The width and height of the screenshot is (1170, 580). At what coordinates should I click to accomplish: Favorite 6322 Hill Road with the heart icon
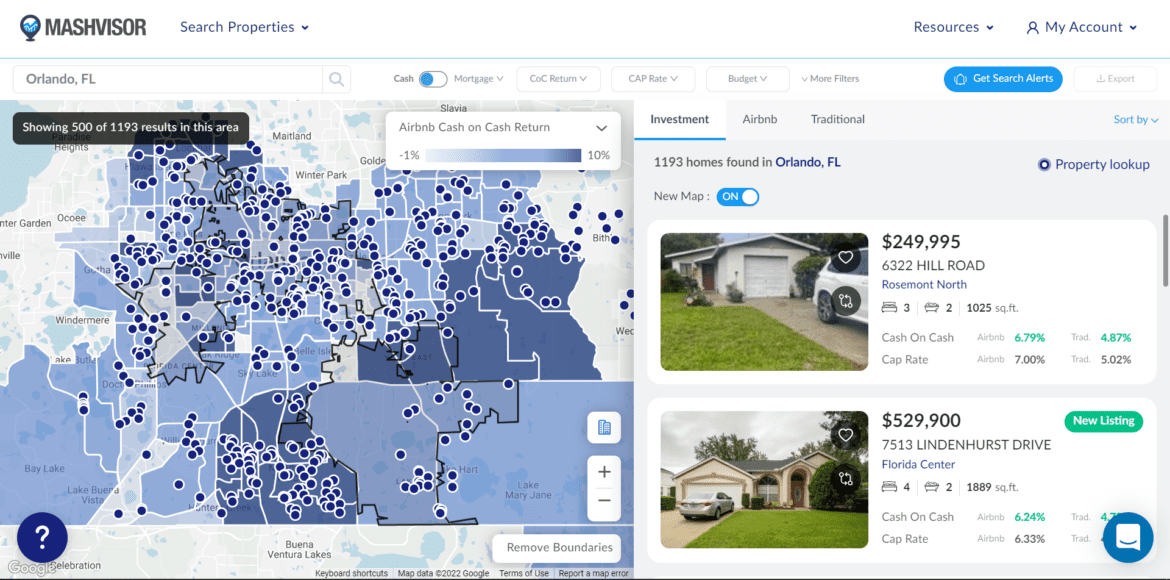coord(845,257)
